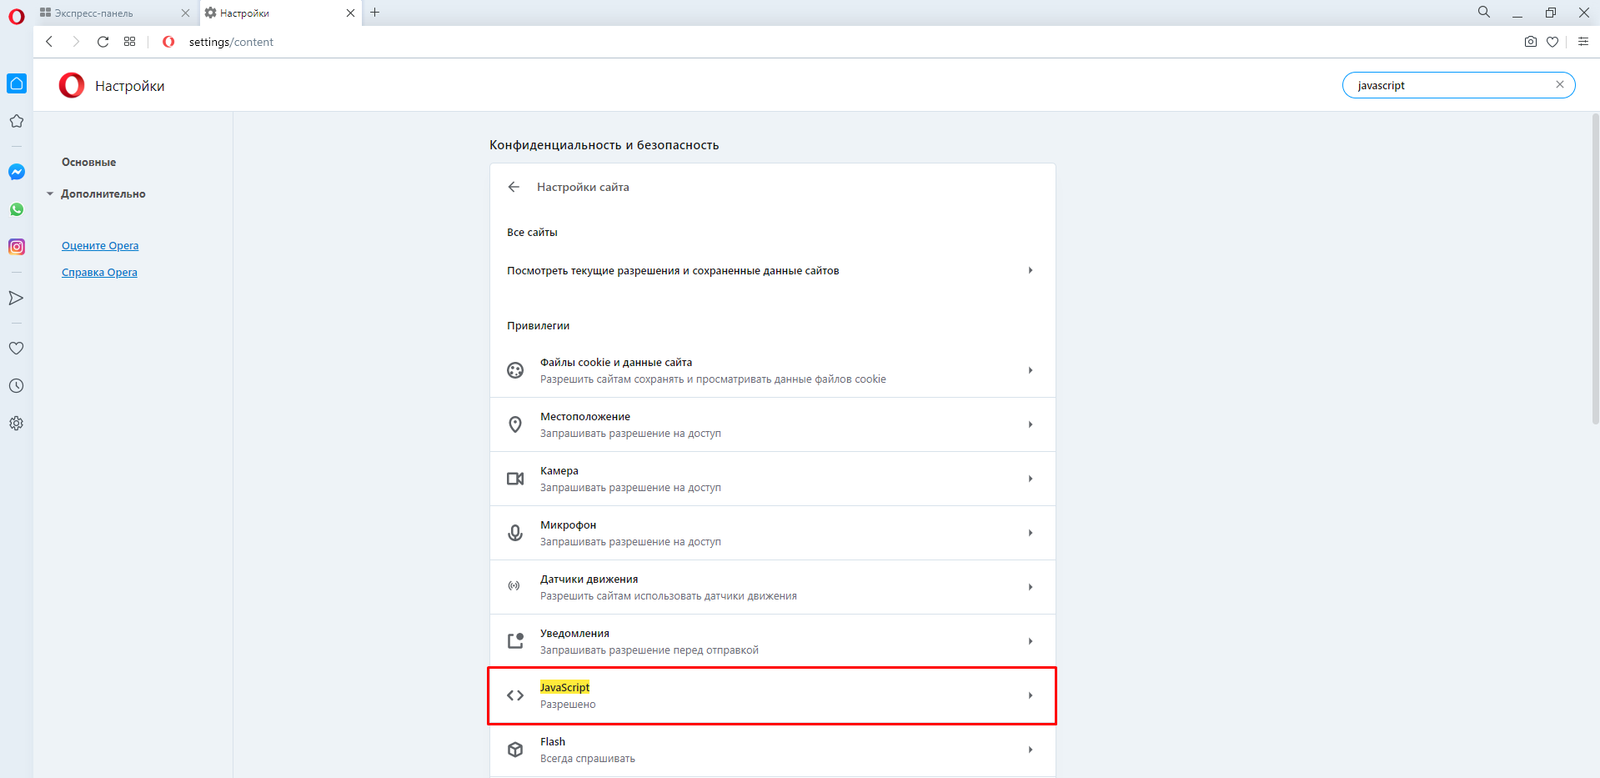Reload the current page

(103, 42)
